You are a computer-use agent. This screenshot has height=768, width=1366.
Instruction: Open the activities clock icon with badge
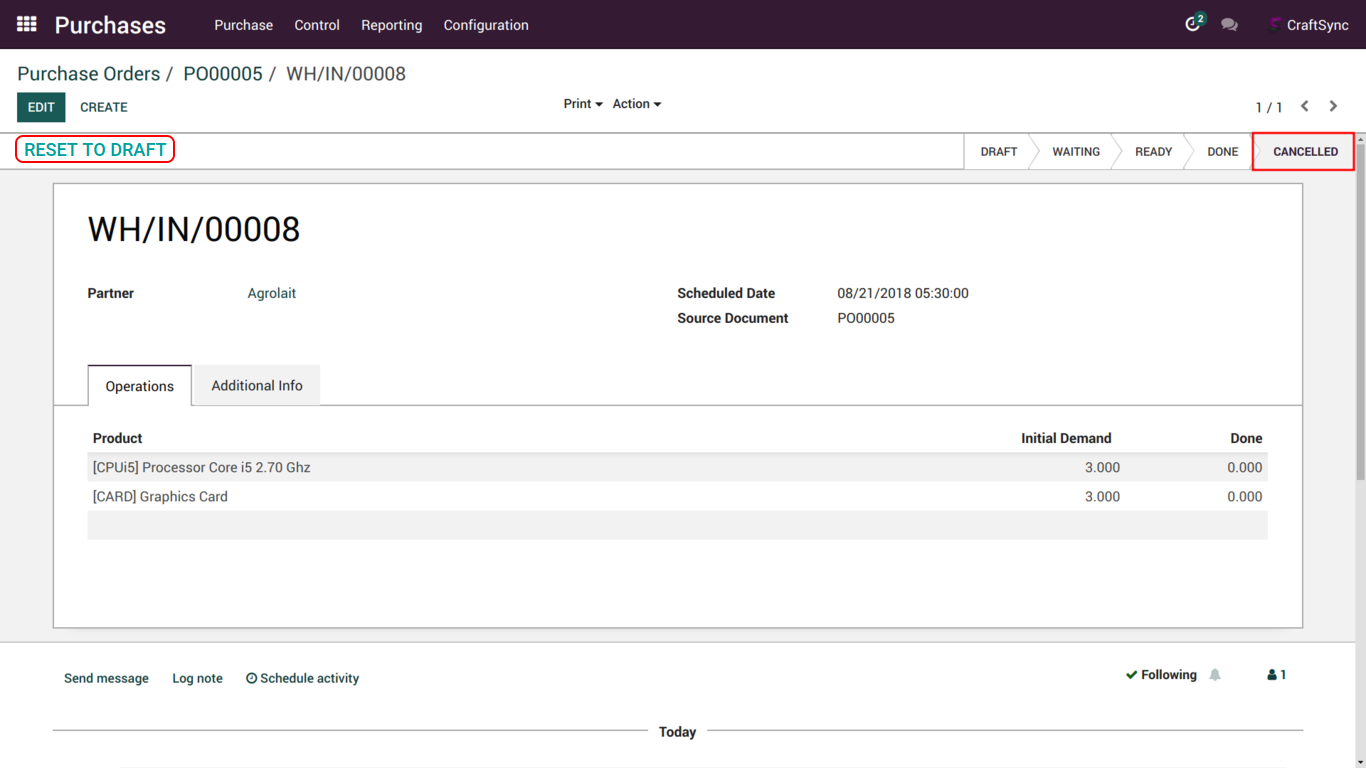point(1193,24)
